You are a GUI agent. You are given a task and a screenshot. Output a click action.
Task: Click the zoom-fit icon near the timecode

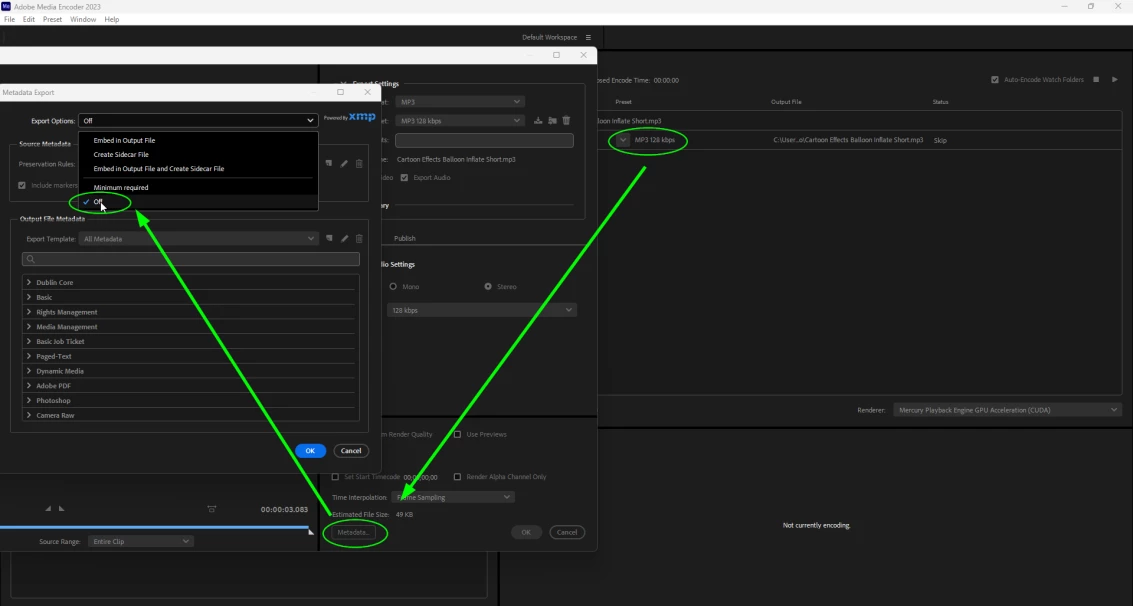212,509
